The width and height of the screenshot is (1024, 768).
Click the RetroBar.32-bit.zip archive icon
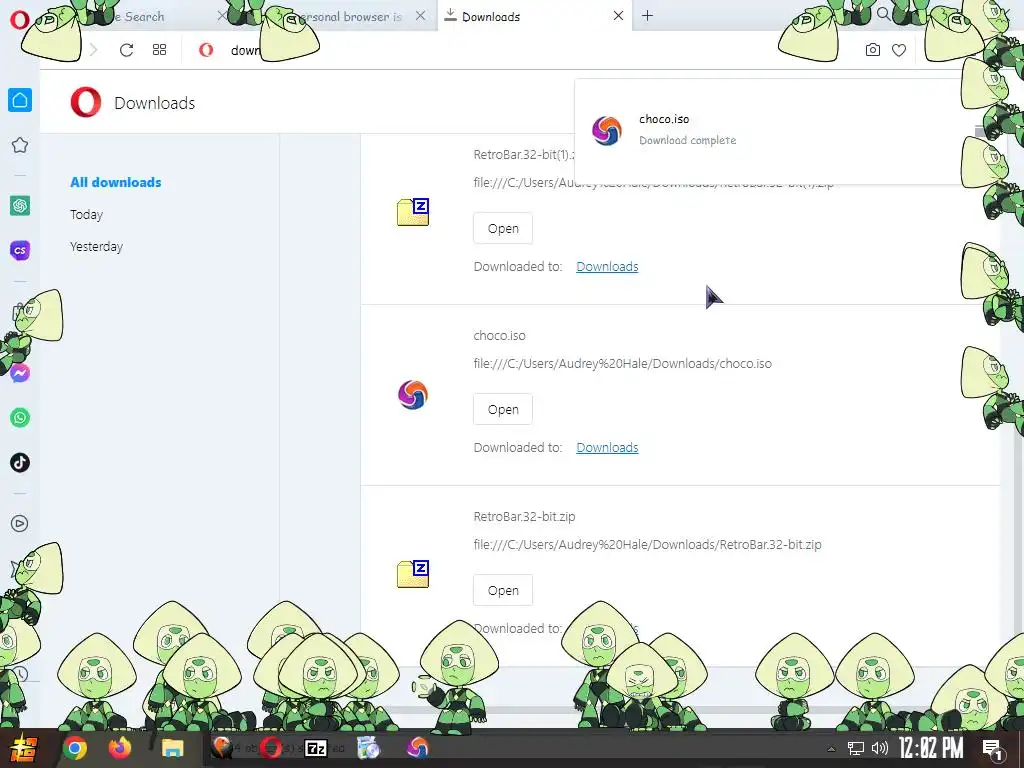pyautogui.click(x=413, y=575)
